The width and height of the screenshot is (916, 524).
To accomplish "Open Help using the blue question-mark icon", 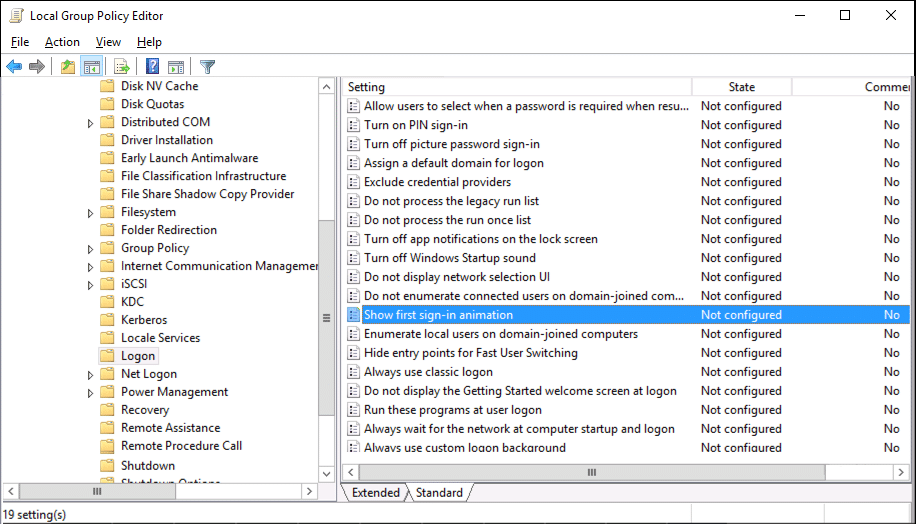I will point(152,67).
